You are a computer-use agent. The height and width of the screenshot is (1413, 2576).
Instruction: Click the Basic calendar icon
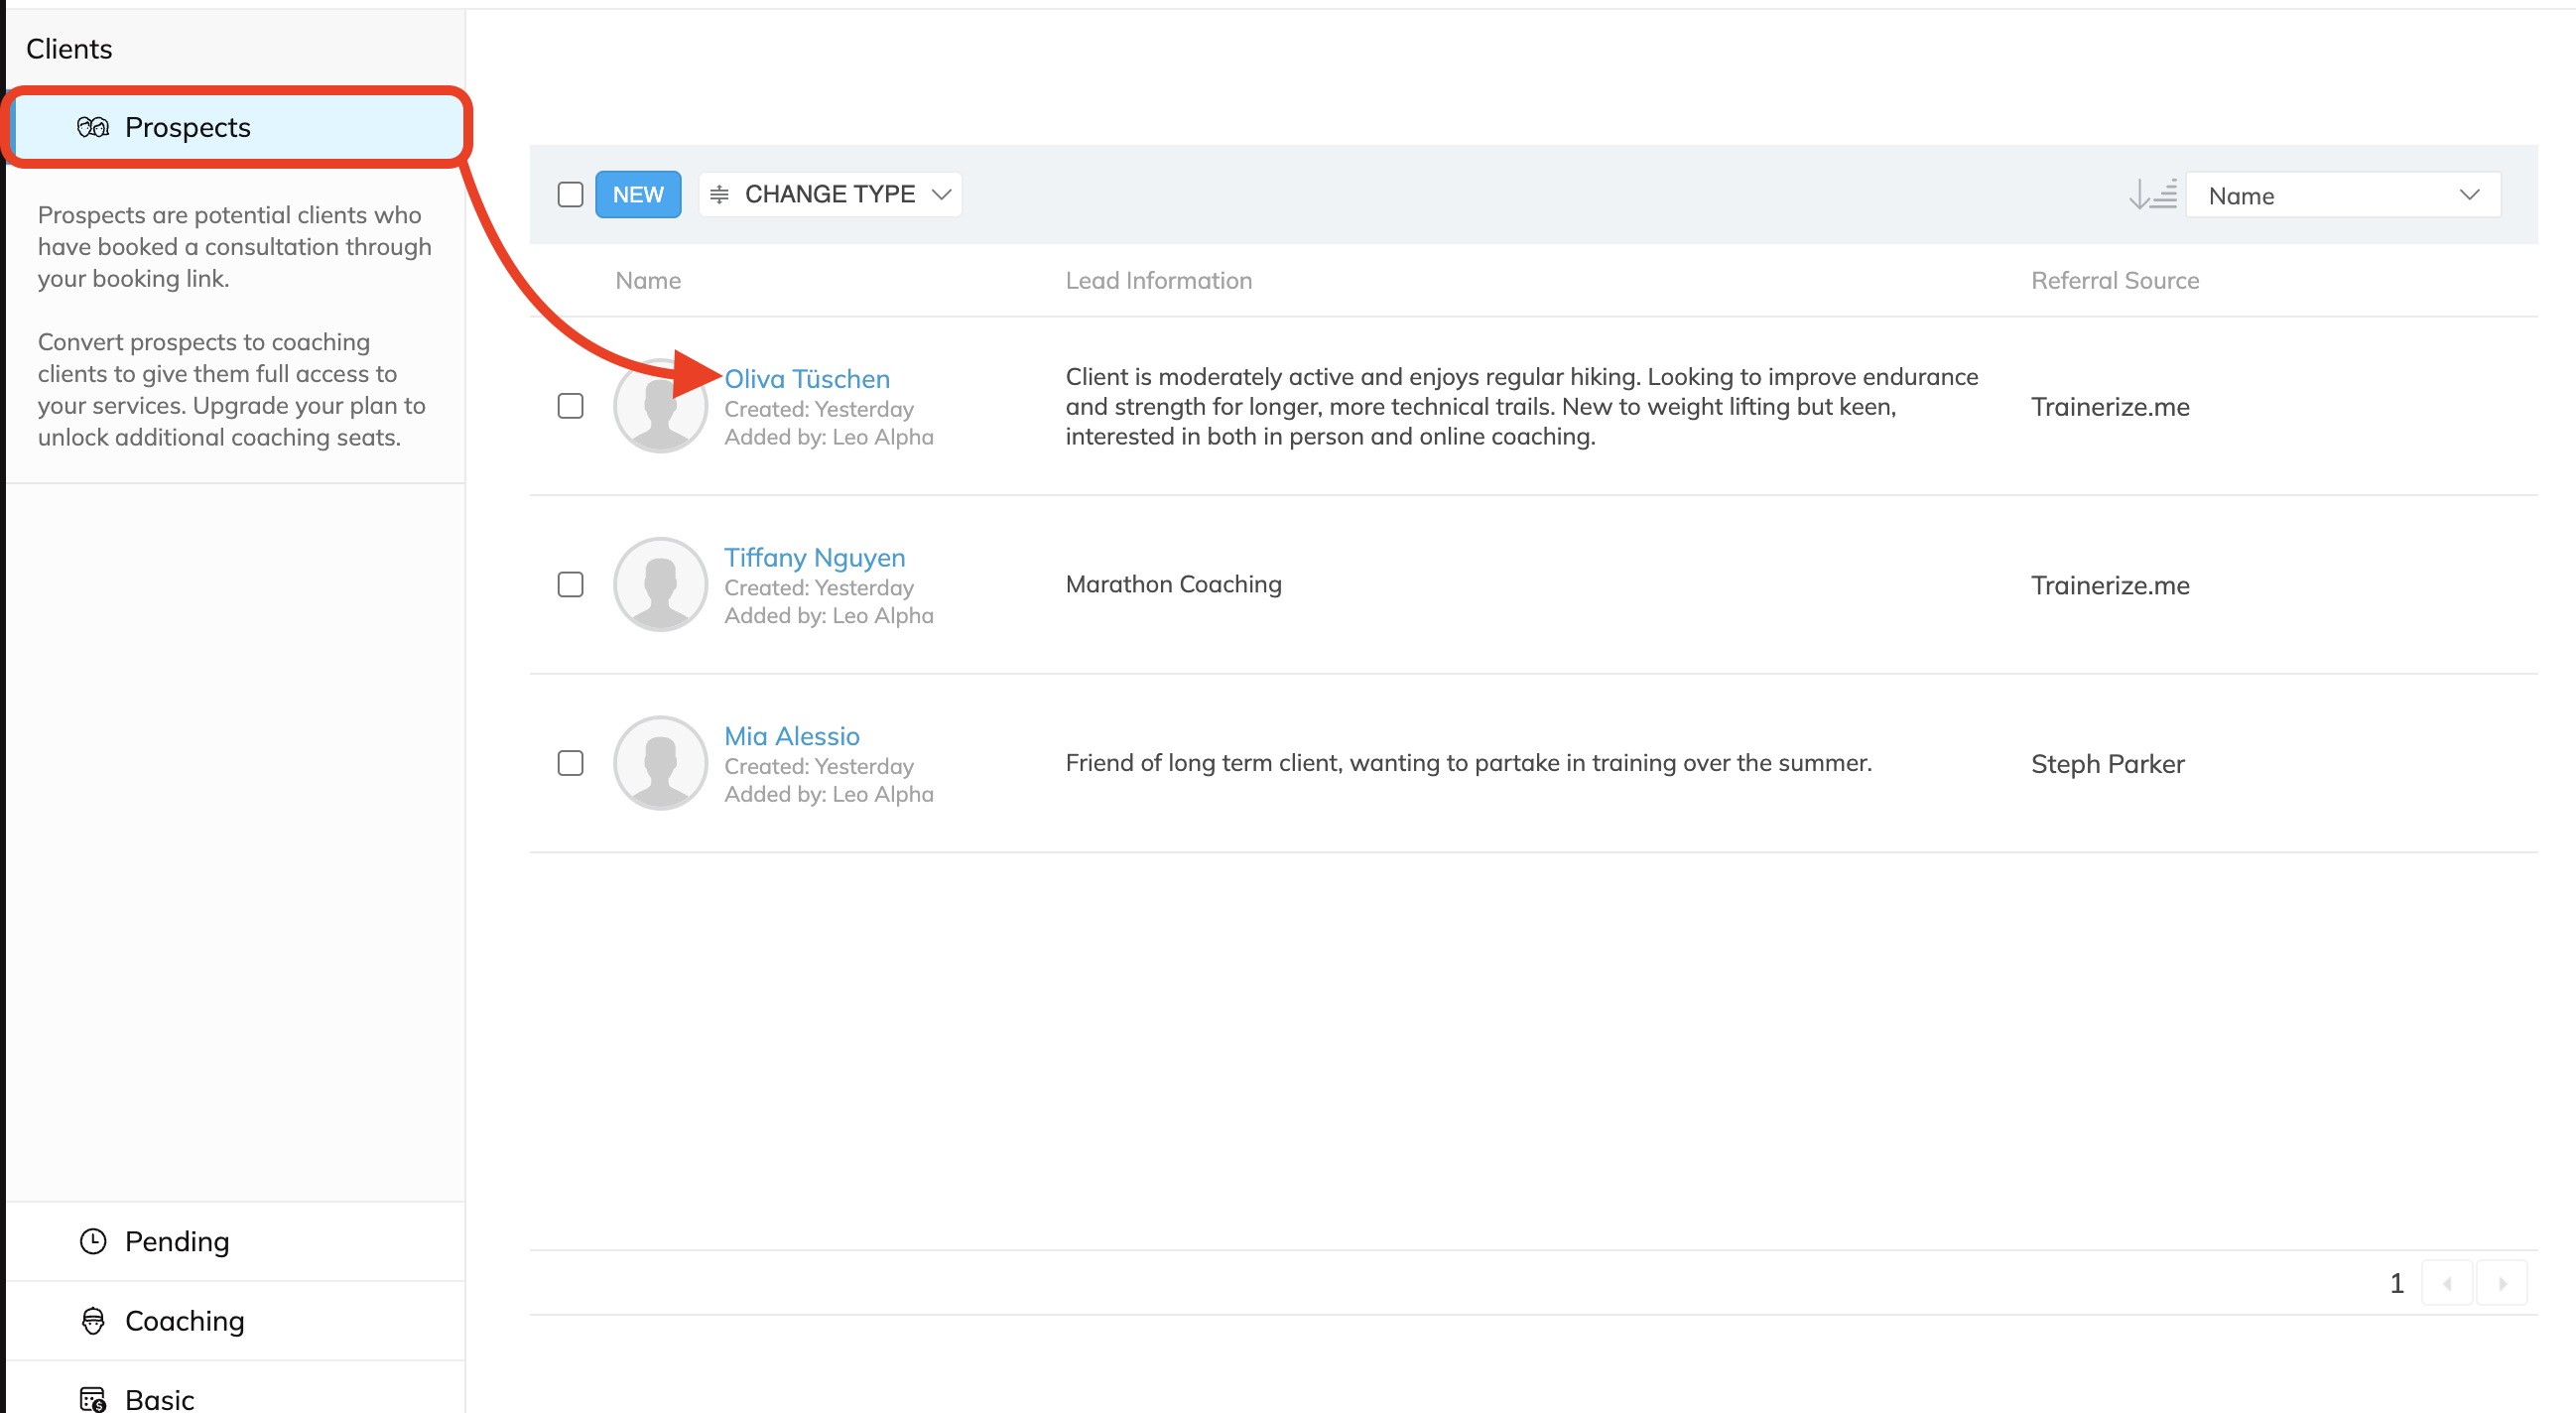click(x=92, y=1399)
